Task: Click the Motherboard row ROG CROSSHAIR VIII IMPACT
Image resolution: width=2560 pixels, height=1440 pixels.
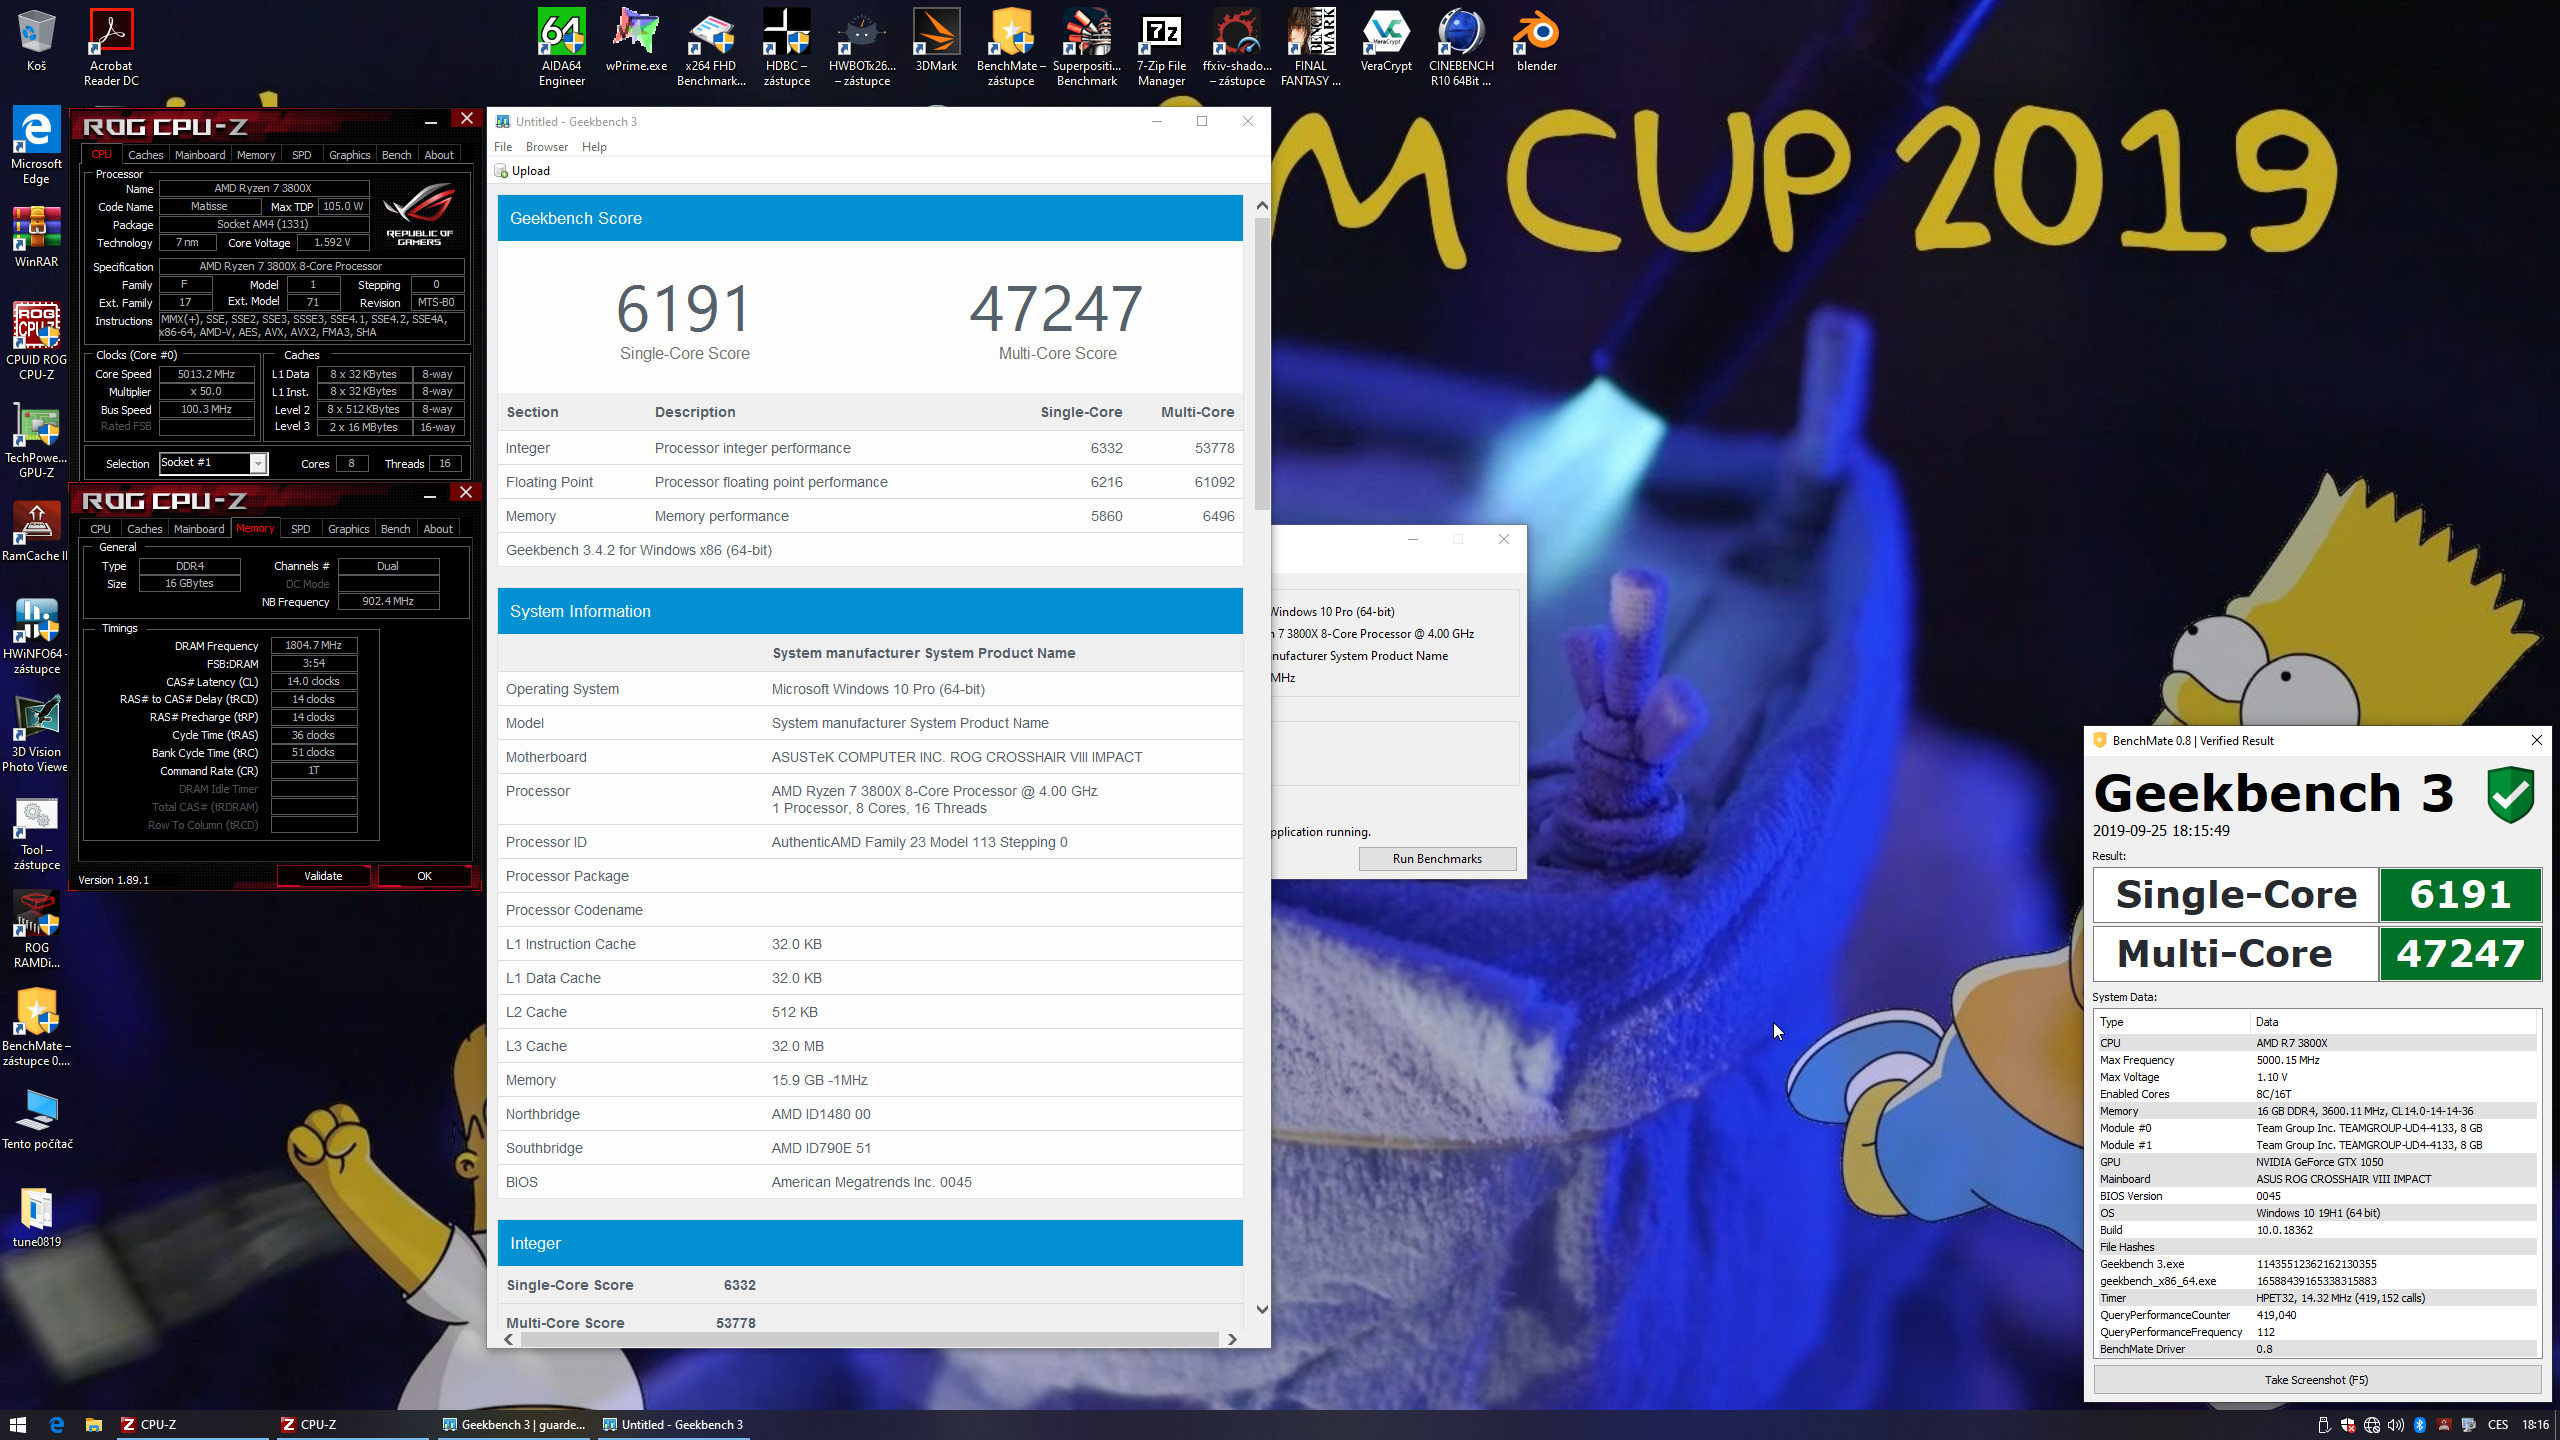Action: [870, 757]
